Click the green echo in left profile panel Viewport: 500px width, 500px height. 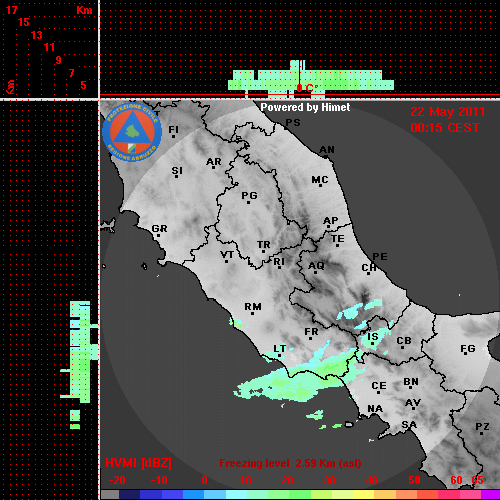[x=80, y=353]
